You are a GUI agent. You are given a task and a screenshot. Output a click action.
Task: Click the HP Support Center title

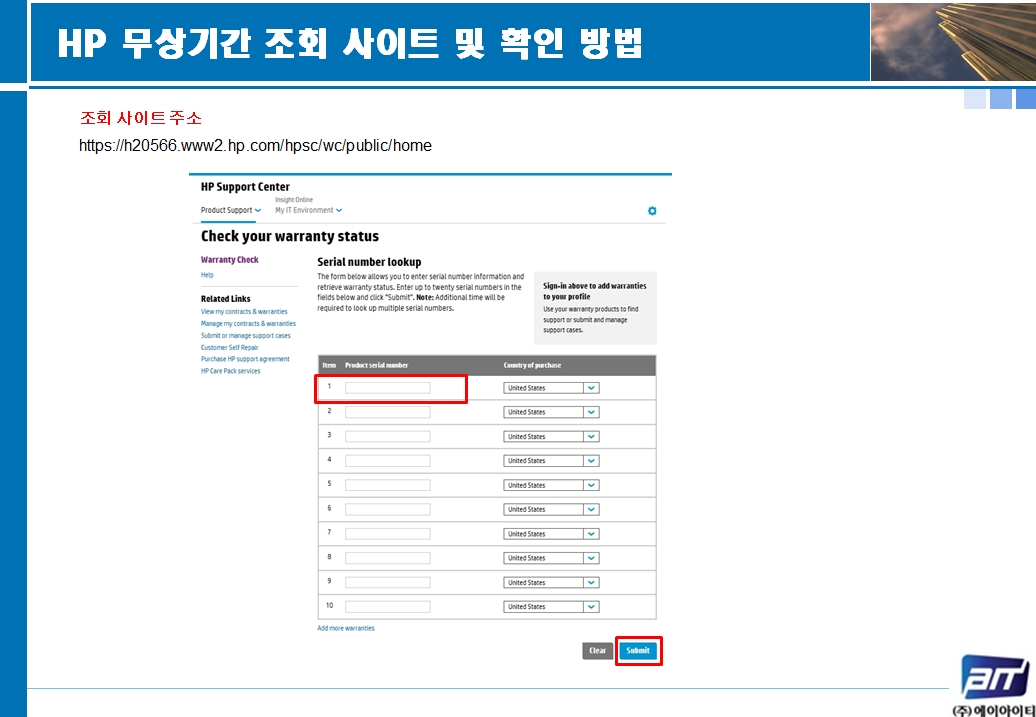click(x=245, y=187)
